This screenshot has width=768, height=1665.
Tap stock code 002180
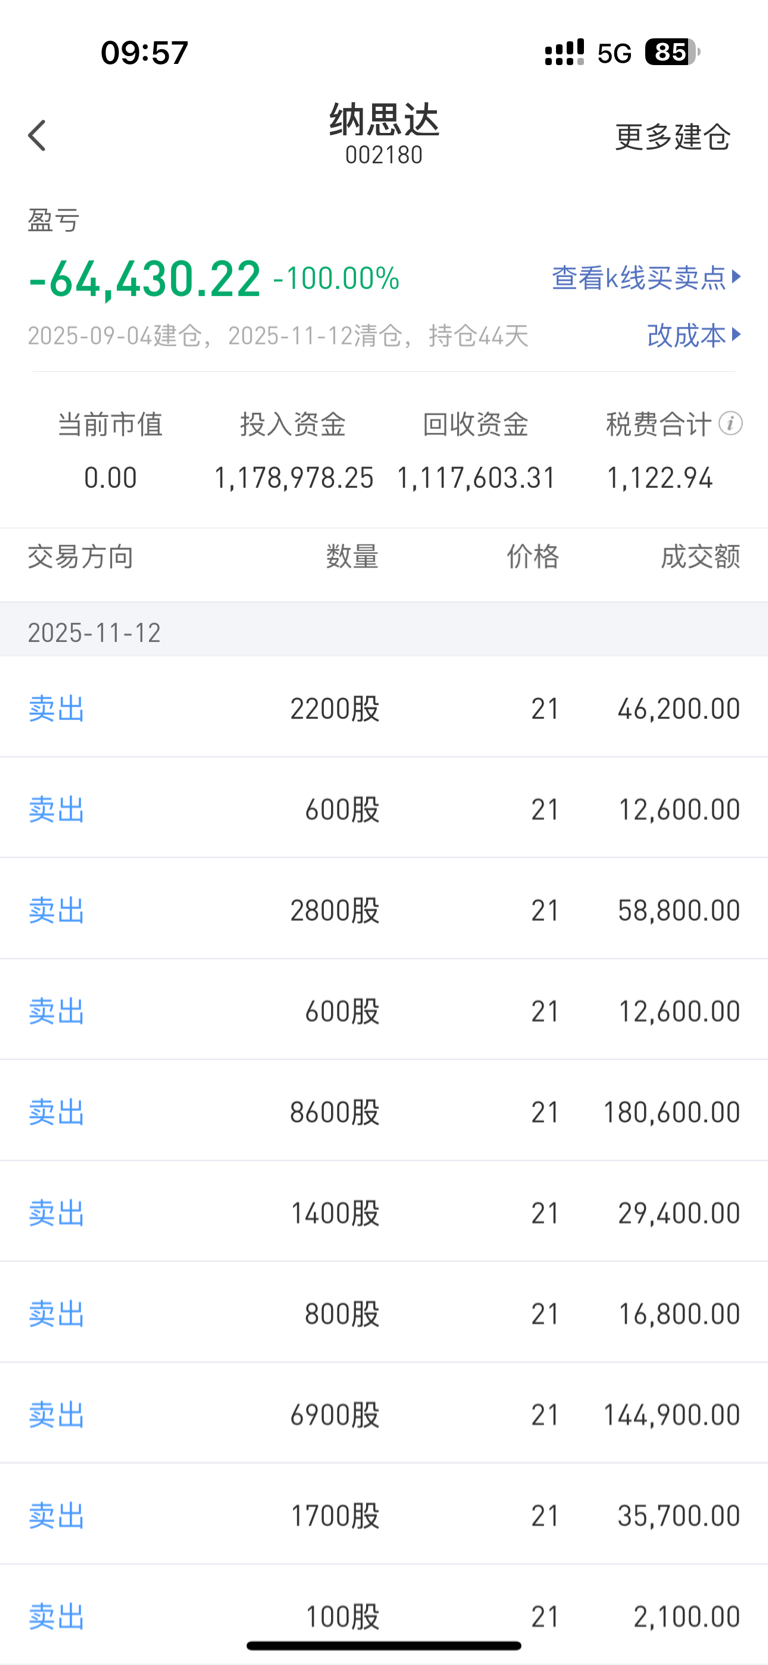(x=384, y=155)
